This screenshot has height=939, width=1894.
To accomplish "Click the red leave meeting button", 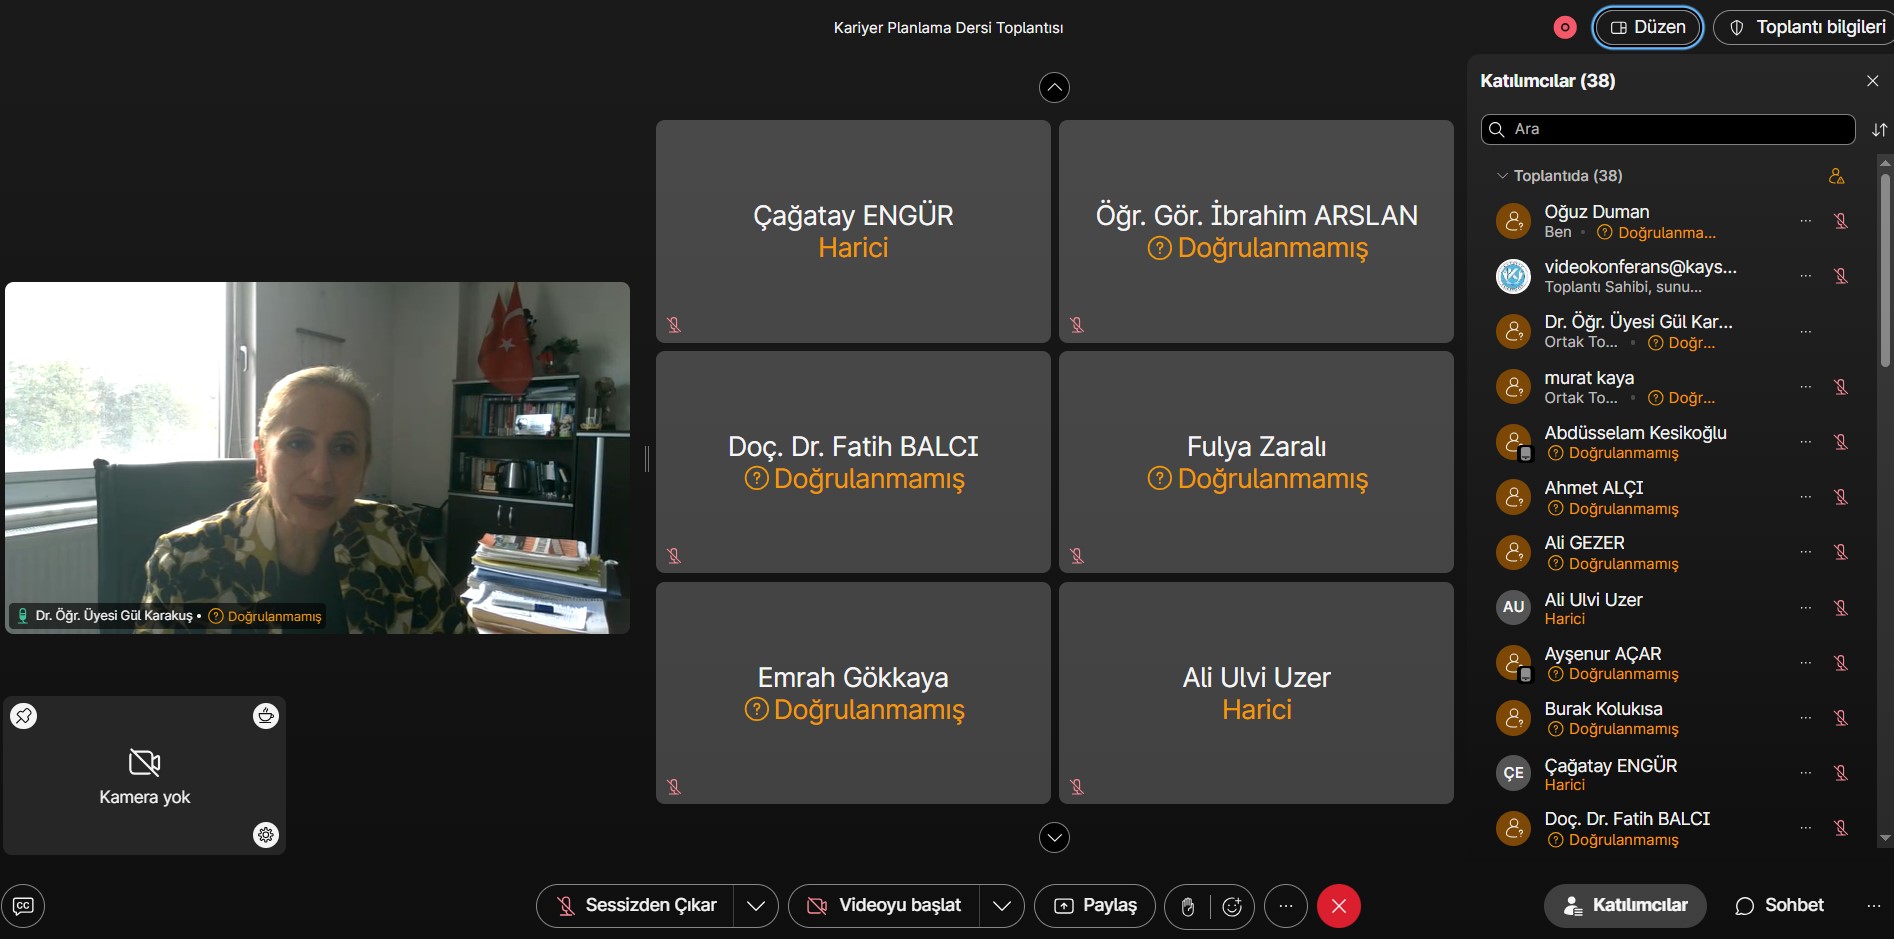I will point(1338,906).
